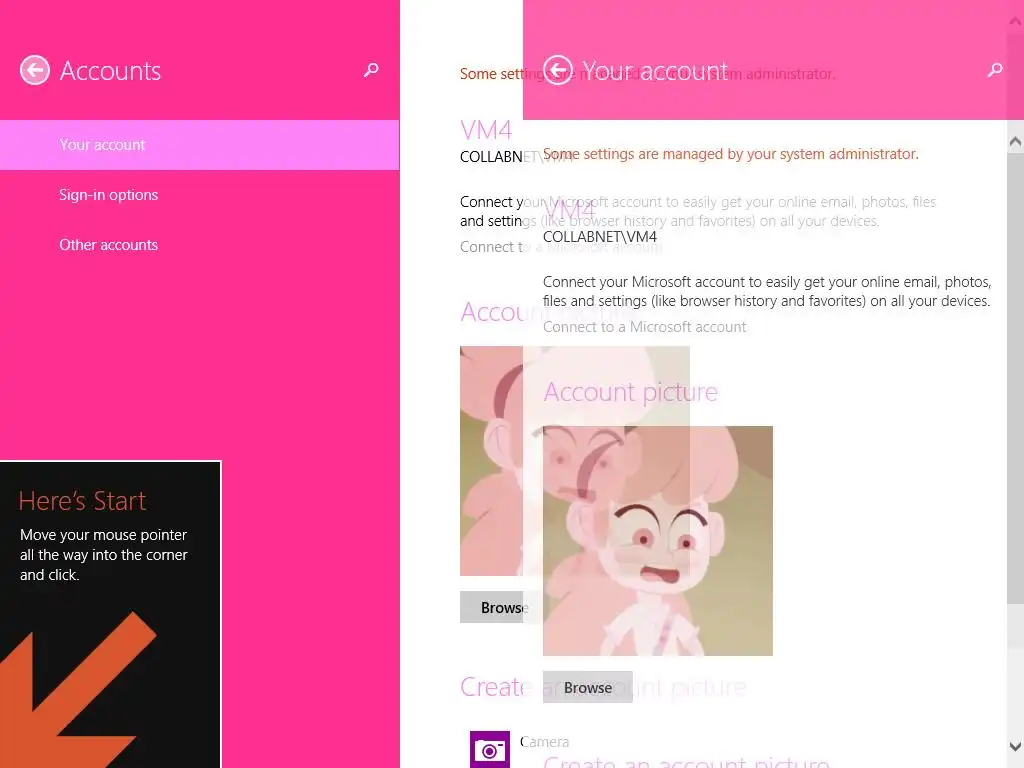Click the Here's Start tip tile
This screenshot has width=1024, height=768.
point(110,615)
